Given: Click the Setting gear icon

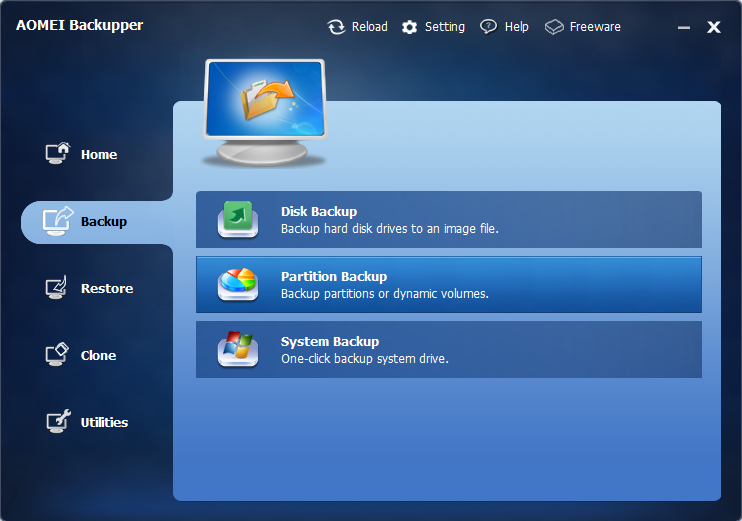Looking at the screenshot, I should [x=409, y=27].
